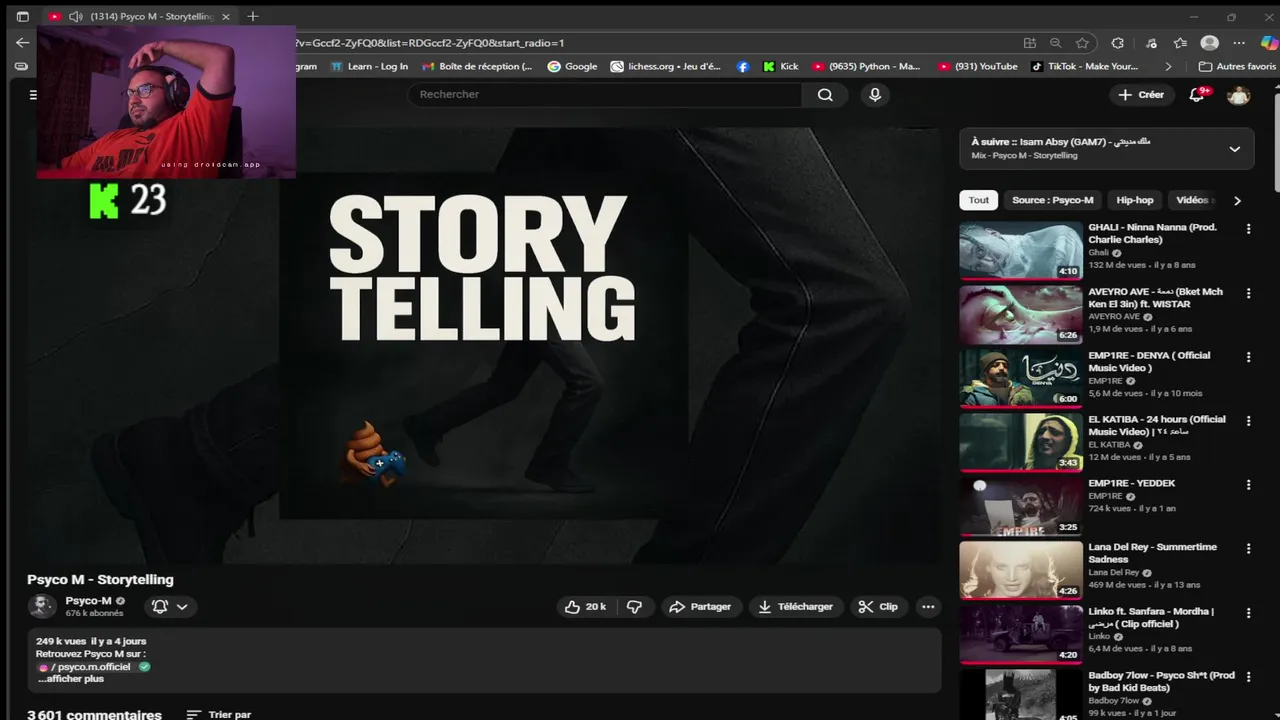Viewport: 1280px width, 720px height.
Task: Open Edge extensions puzzle icon
Action: [x=1117, y=43]
